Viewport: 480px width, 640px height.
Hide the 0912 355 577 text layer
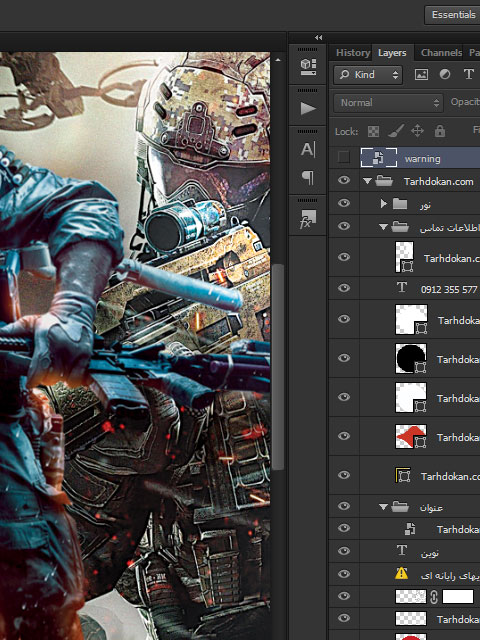click(344, 288)
